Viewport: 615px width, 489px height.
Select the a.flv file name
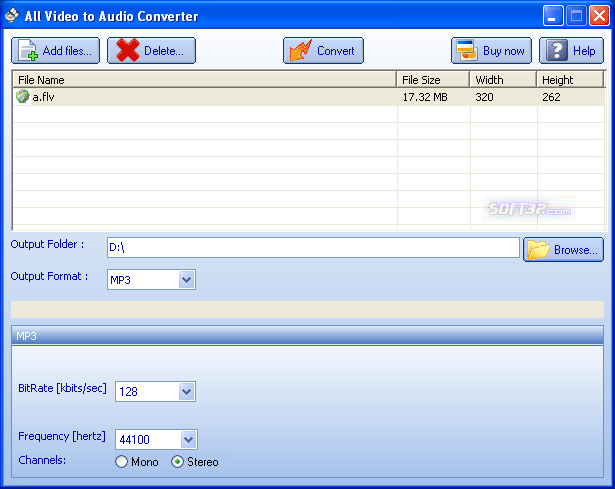click(x=44, y=97)
